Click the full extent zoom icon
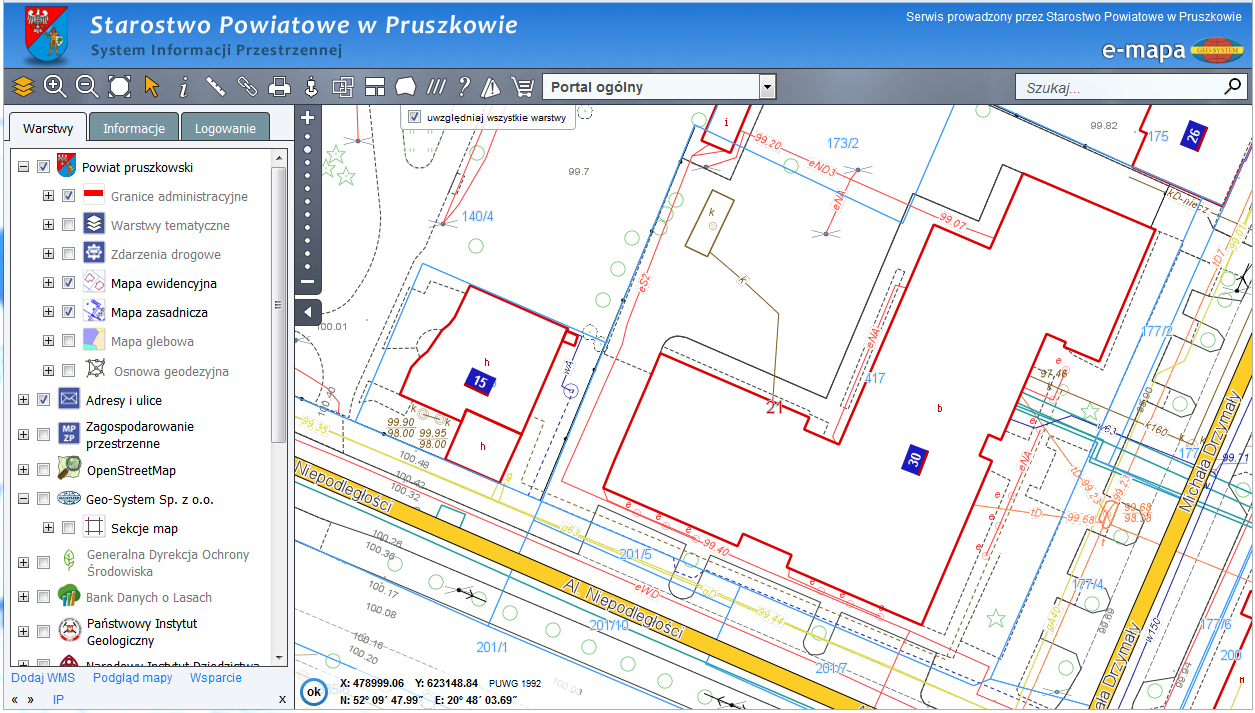 coord(119,87)
